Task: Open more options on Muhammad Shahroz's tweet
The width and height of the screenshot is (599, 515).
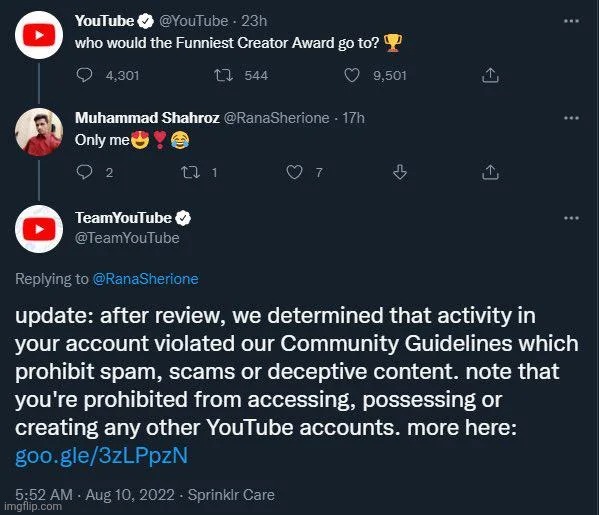Action: click(571, 118)
